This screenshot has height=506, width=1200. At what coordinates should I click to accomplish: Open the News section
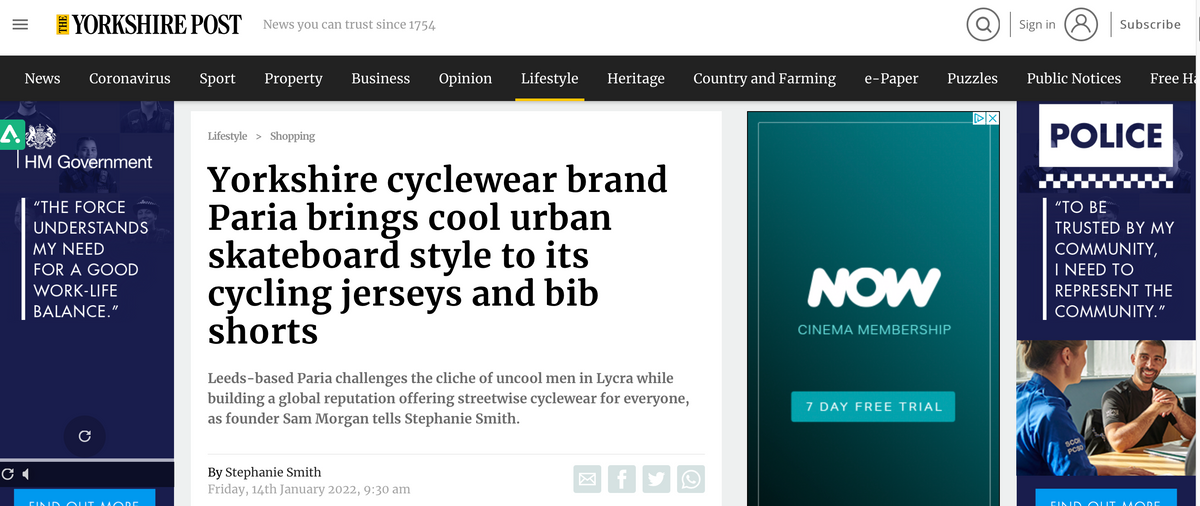click(x=42, y=78)
